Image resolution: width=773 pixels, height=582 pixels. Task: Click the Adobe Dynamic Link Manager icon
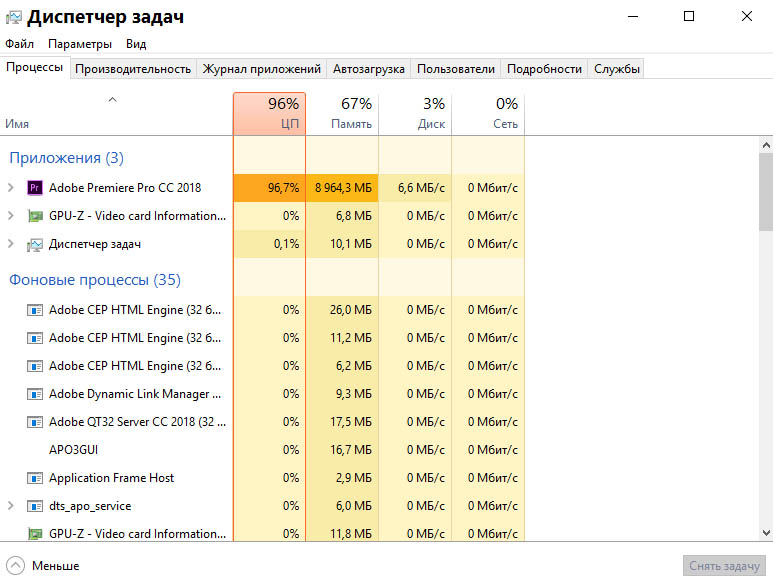coord(35,394)
